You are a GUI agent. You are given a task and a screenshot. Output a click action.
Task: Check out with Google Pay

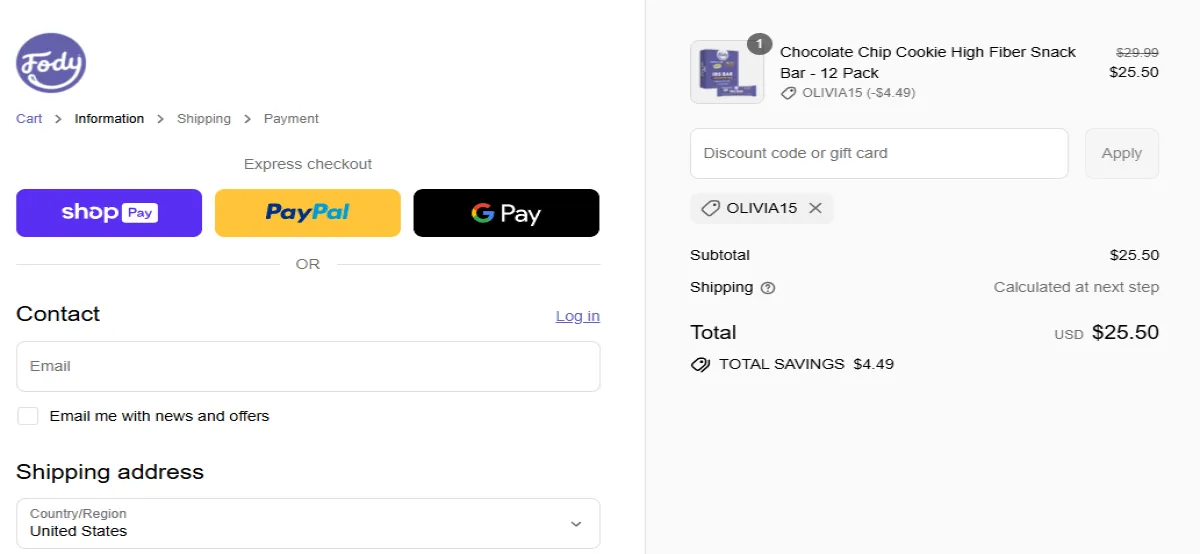pyautogui.click(x=507, y=213)
